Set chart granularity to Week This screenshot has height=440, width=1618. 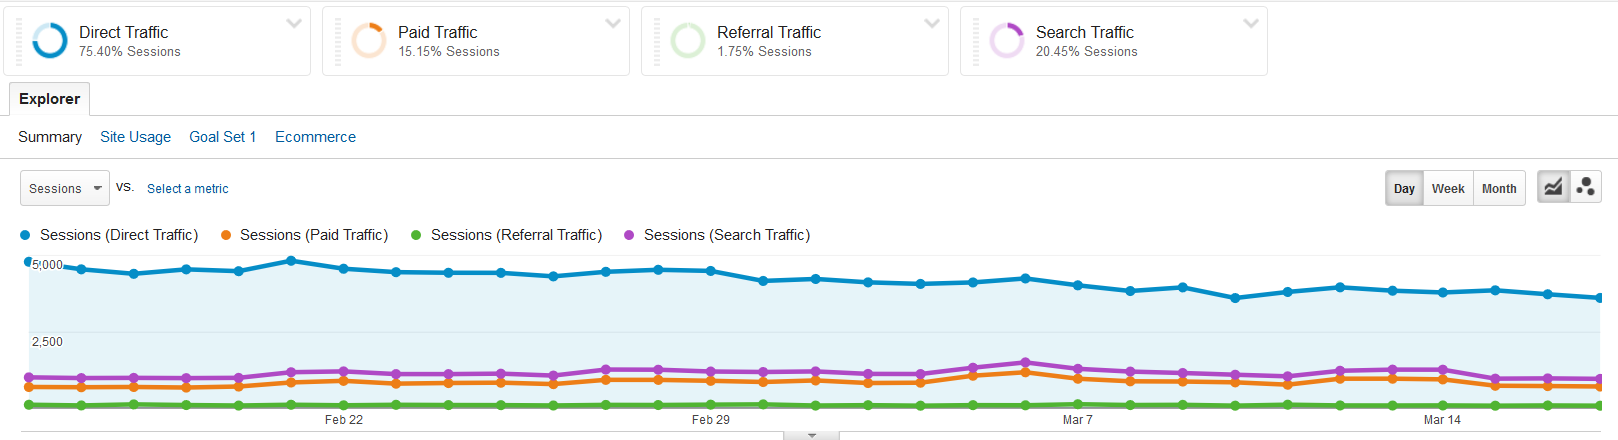1447,188
